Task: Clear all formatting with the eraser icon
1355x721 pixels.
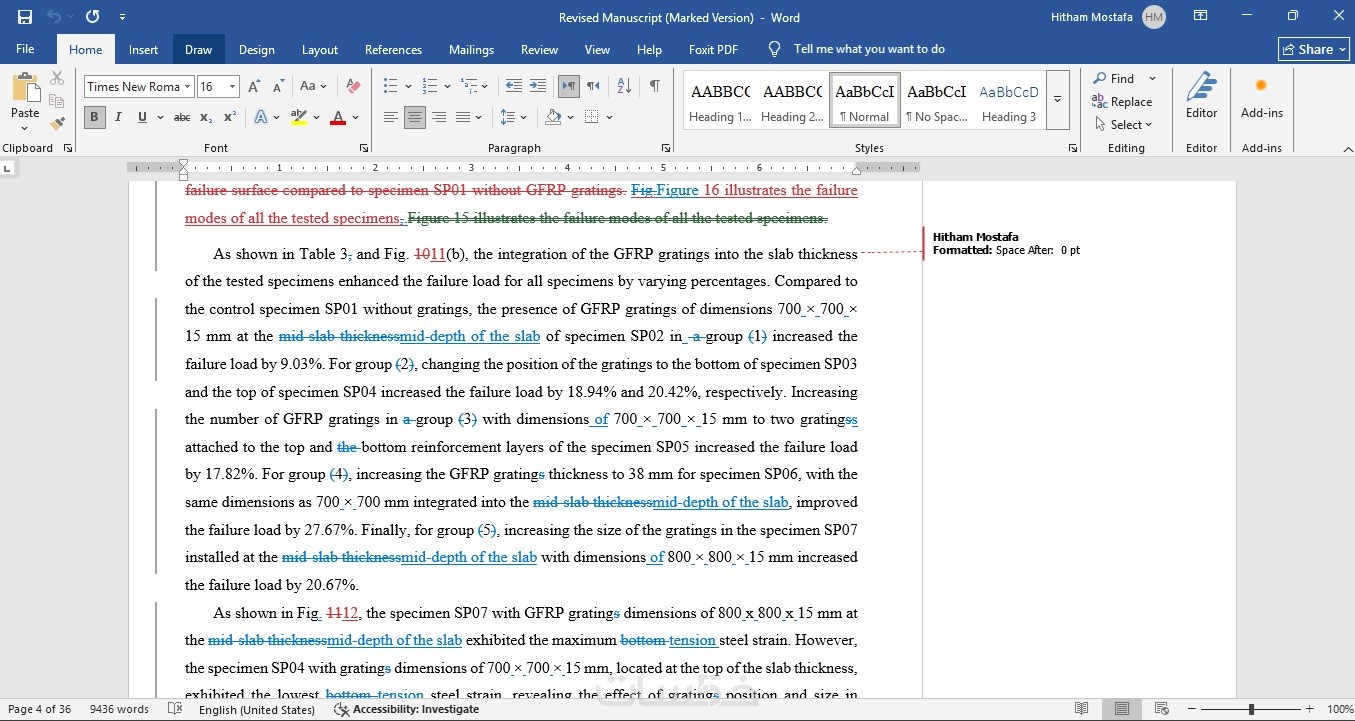Action: (x=353, y=87)
